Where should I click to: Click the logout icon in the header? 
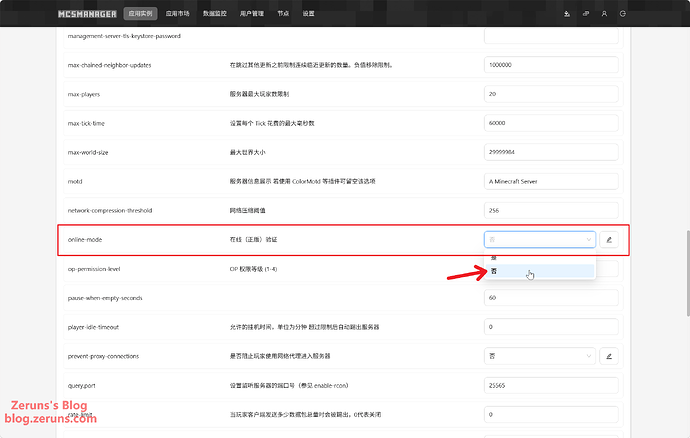(x=623, y=14)
